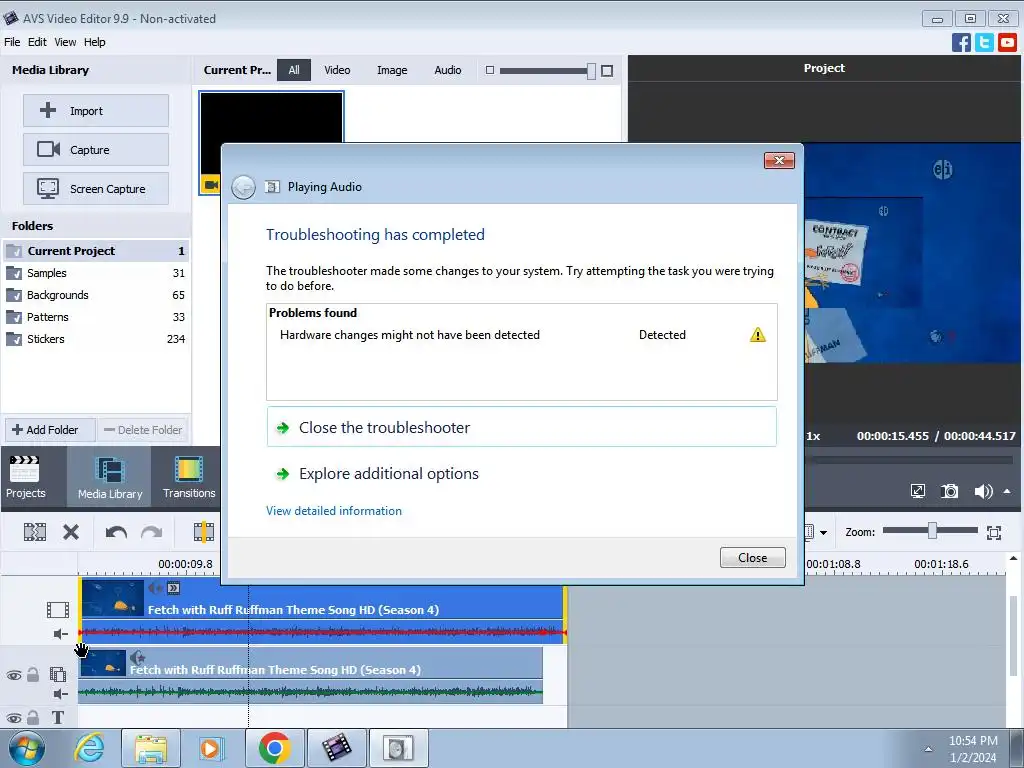The image size is (1024, 768).
Task: Show All media types tab
Action: coord(294,70)
